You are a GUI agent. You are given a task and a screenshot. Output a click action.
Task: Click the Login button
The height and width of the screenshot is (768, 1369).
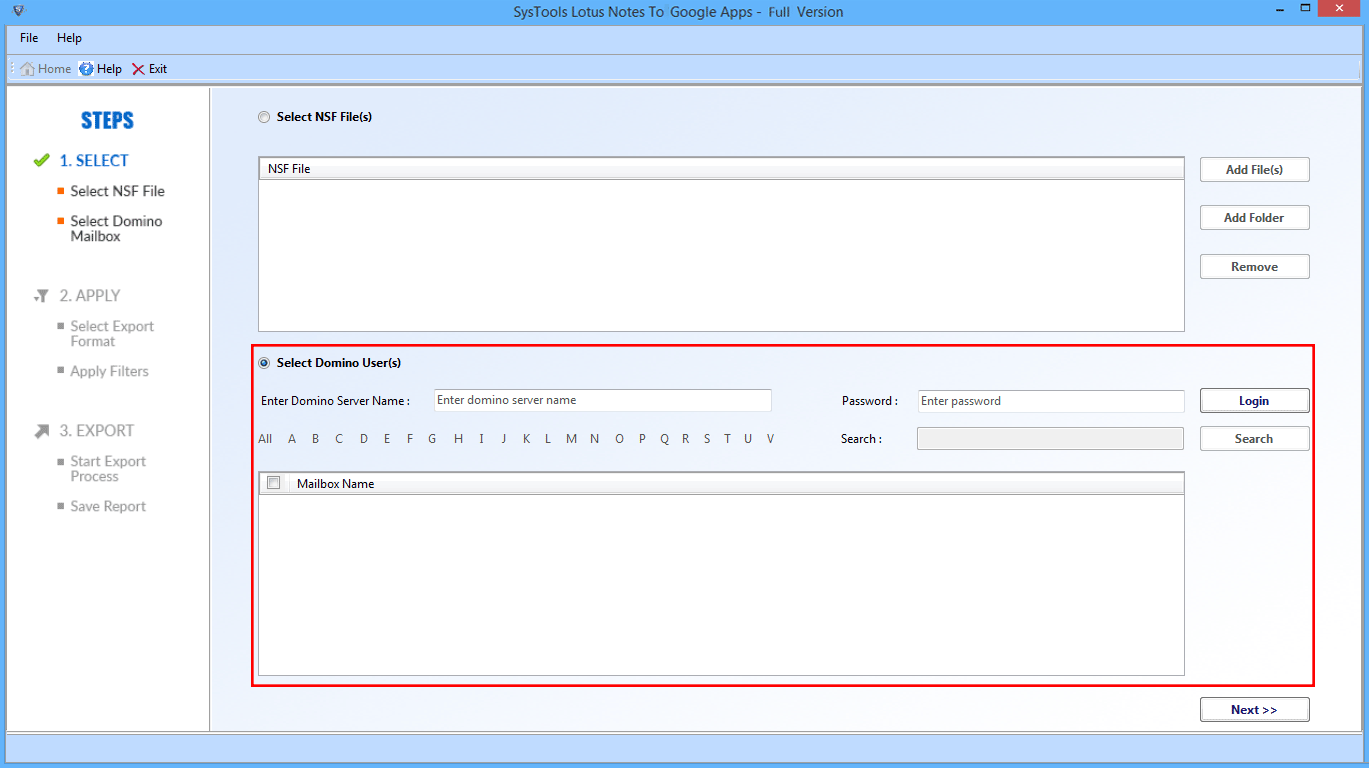coord(1254,401)
